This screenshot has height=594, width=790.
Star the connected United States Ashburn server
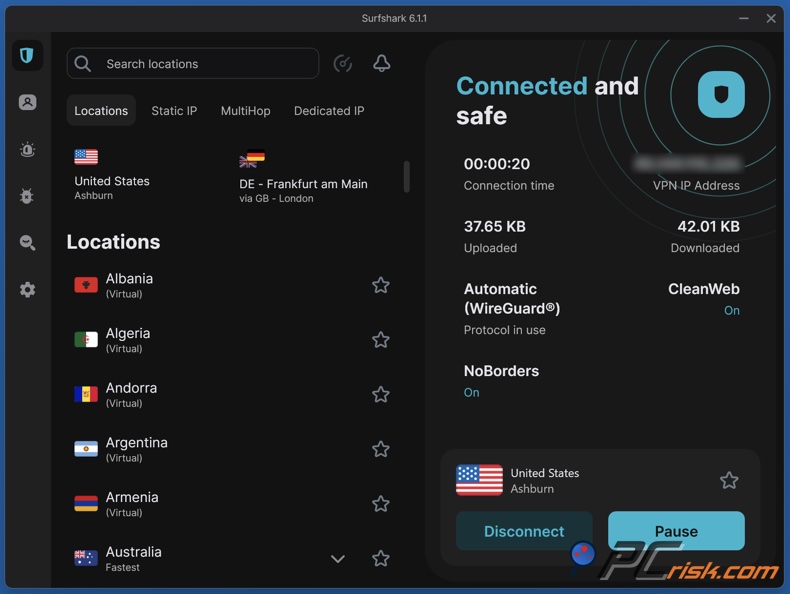pos(729,481)
